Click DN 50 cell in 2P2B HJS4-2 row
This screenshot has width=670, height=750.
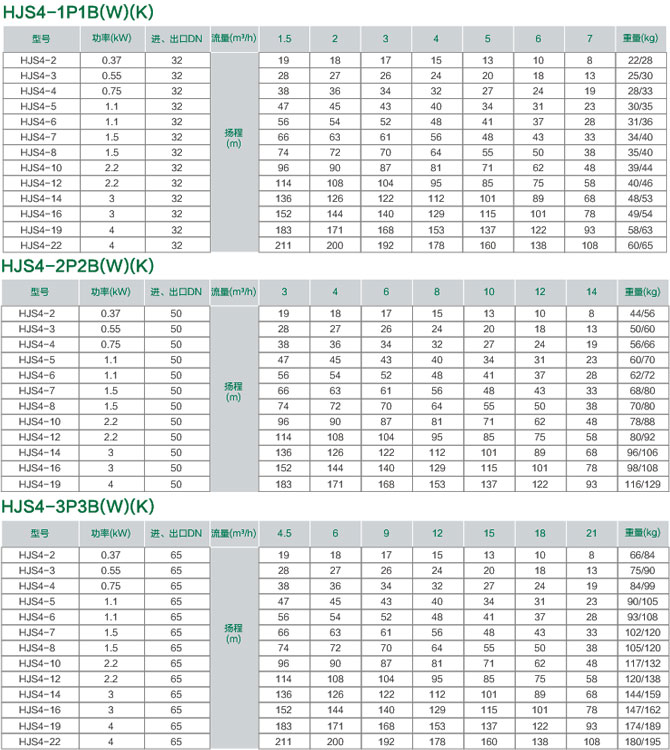176,313
